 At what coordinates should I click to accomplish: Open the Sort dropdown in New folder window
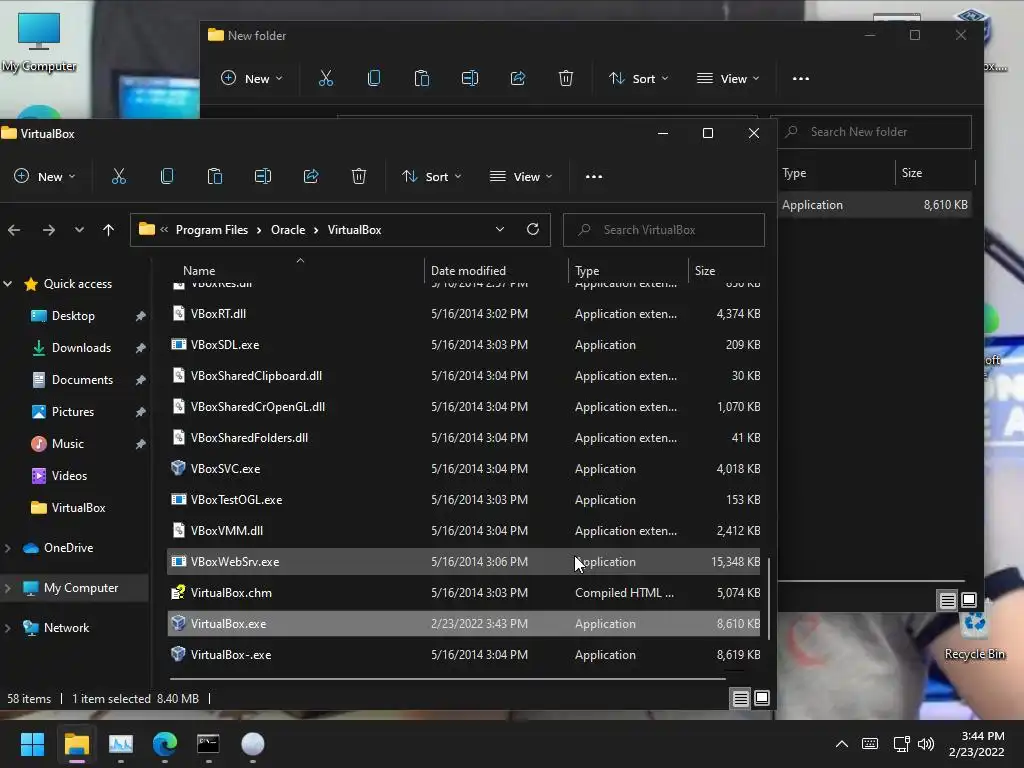coord(639,78)
